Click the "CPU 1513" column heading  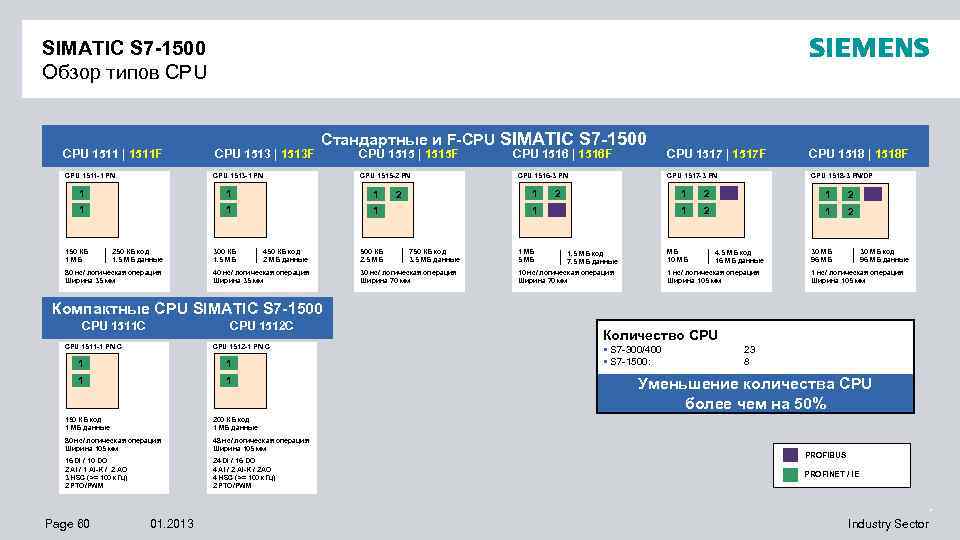[242, 154]
